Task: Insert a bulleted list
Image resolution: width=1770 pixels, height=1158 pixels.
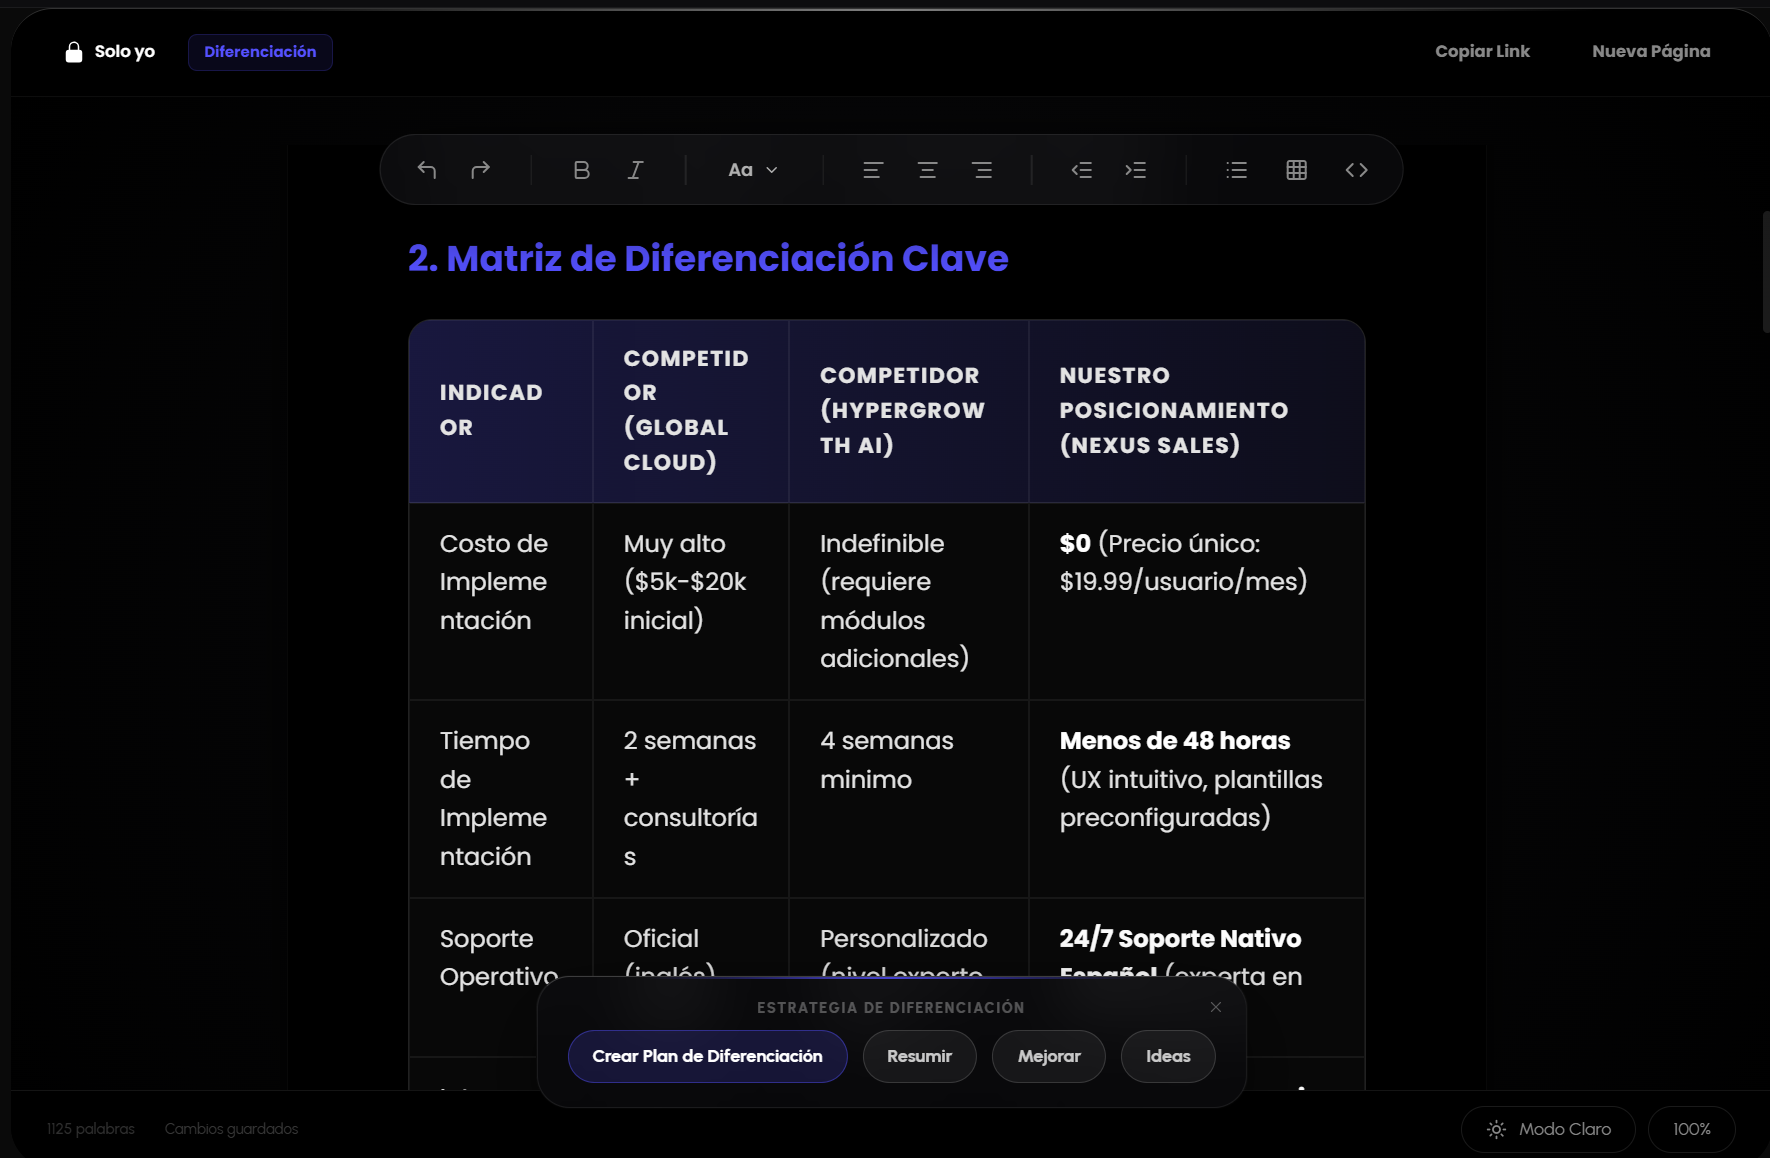Action: click(x=1237, y=170)
